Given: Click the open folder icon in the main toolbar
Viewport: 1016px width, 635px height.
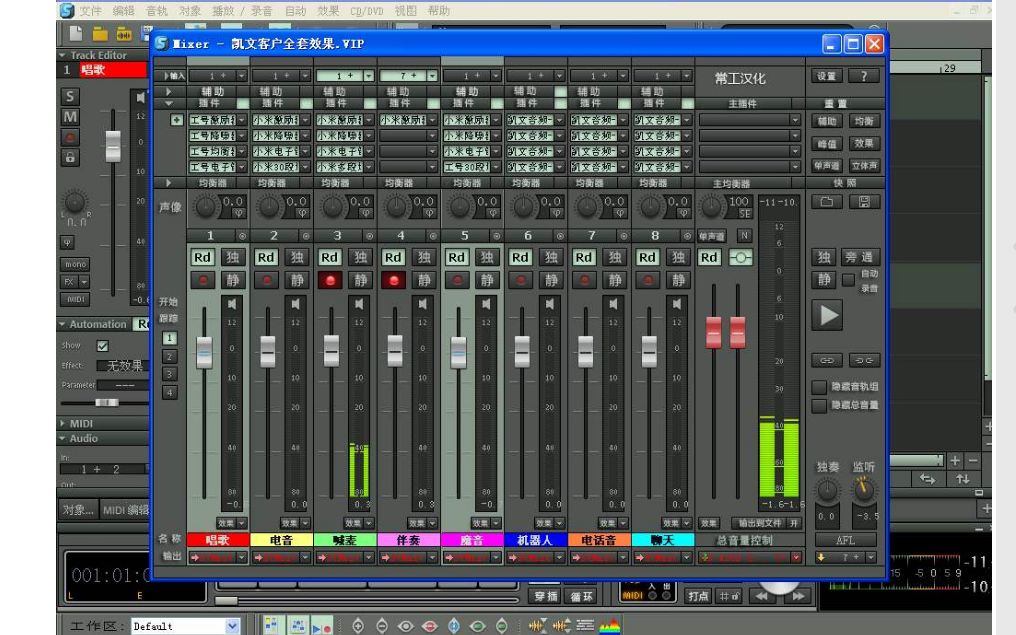Looking at the screenshot, I should 100,34.
